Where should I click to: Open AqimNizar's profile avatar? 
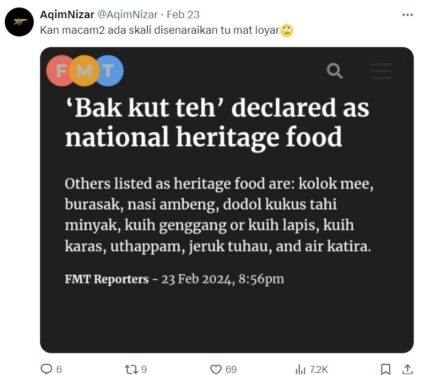(x=19, y=22)
